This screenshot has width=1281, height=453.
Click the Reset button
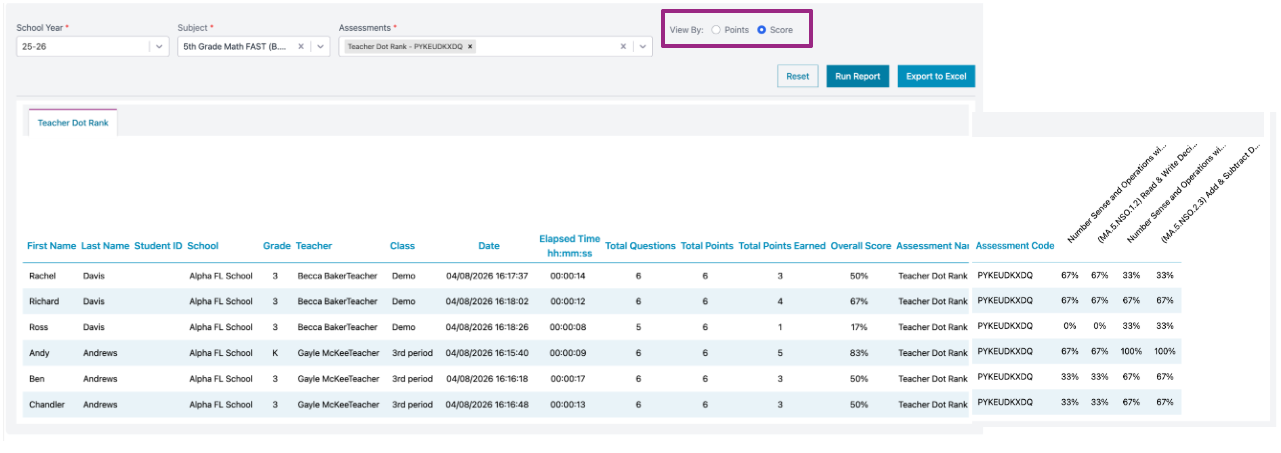pyautogui.click(x=797, y=76)
